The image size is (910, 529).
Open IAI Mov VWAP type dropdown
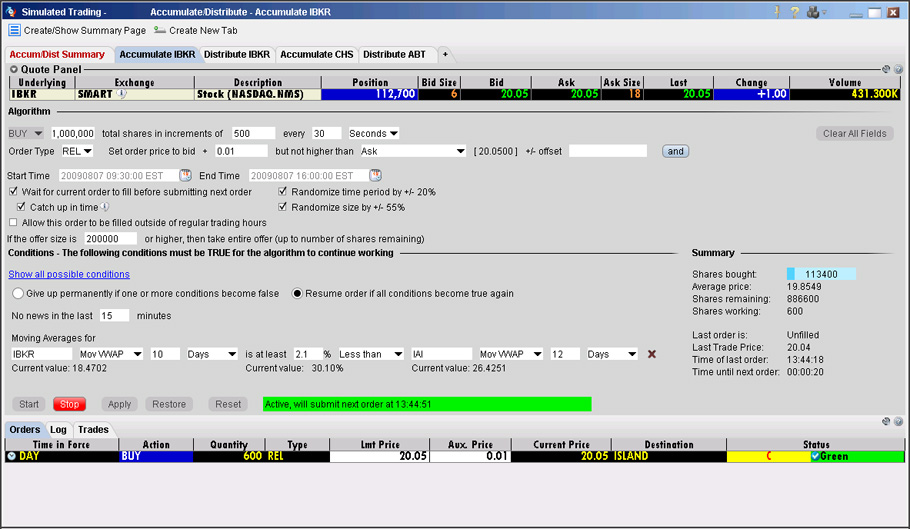coord(511,354)
